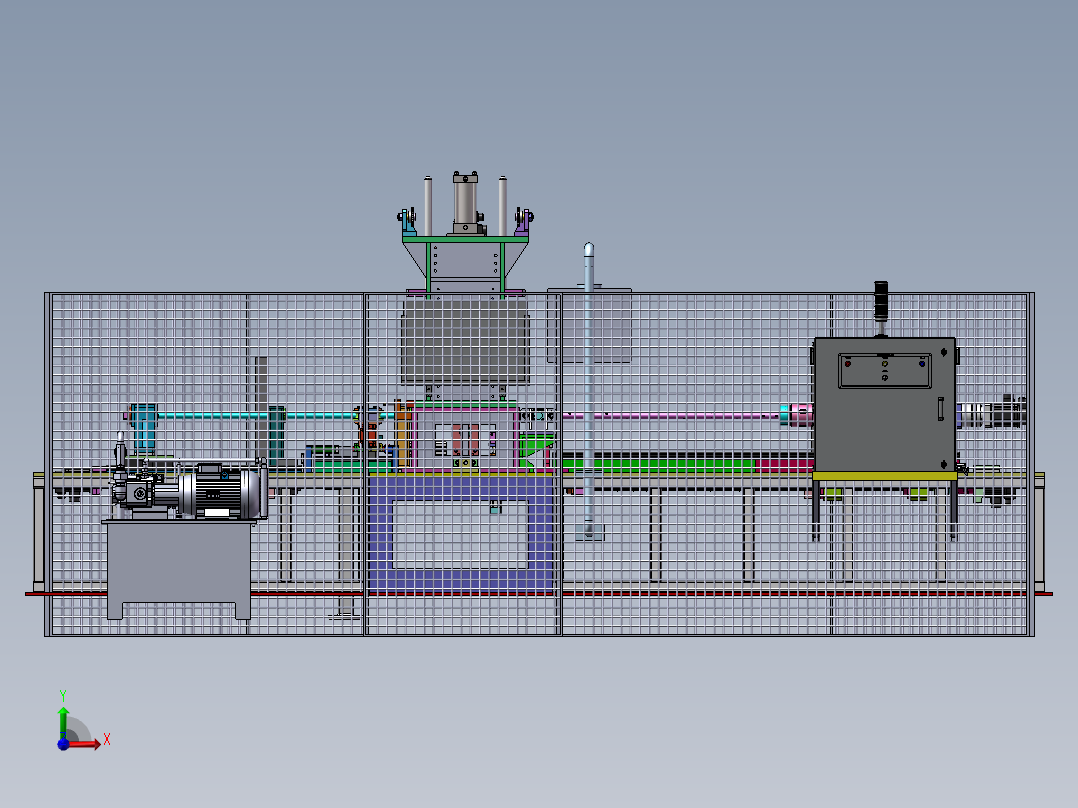Select the yellow shelf under the control cabinet
Image resolution: width=1078 pixels, height=808 pixels.
[884, 476]
